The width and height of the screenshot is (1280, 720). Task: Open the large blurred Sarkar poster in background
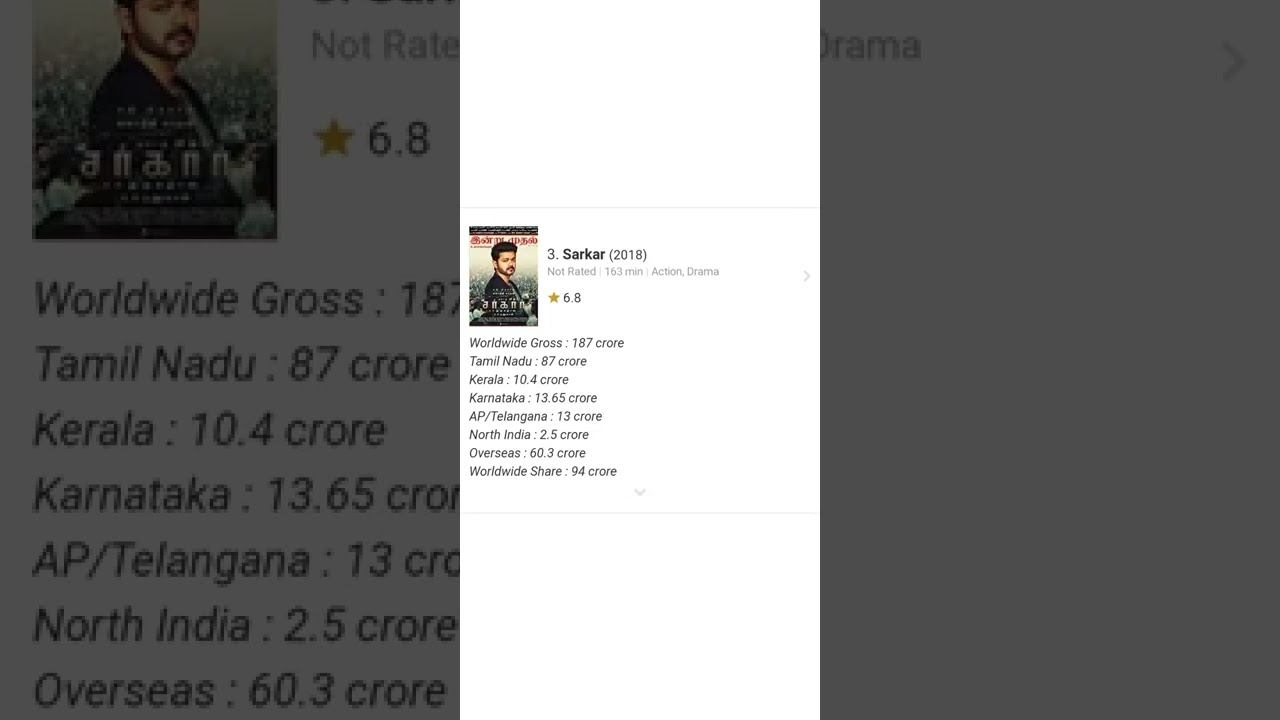pyautogui.click(x=155, y=119)
